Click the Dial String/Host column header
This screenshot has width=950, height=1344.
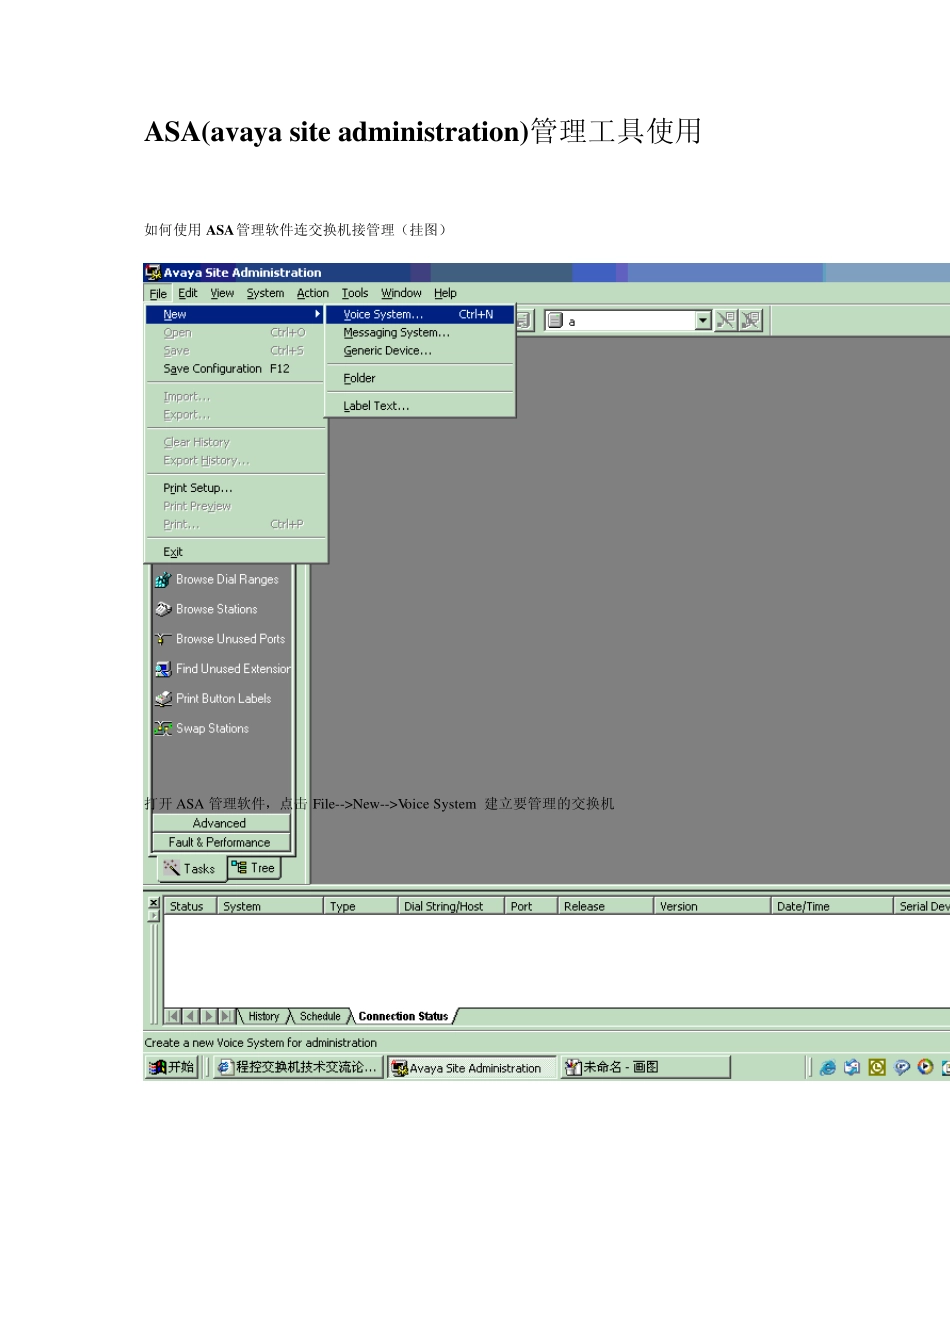pyautogui.click(x=443, y=906)
